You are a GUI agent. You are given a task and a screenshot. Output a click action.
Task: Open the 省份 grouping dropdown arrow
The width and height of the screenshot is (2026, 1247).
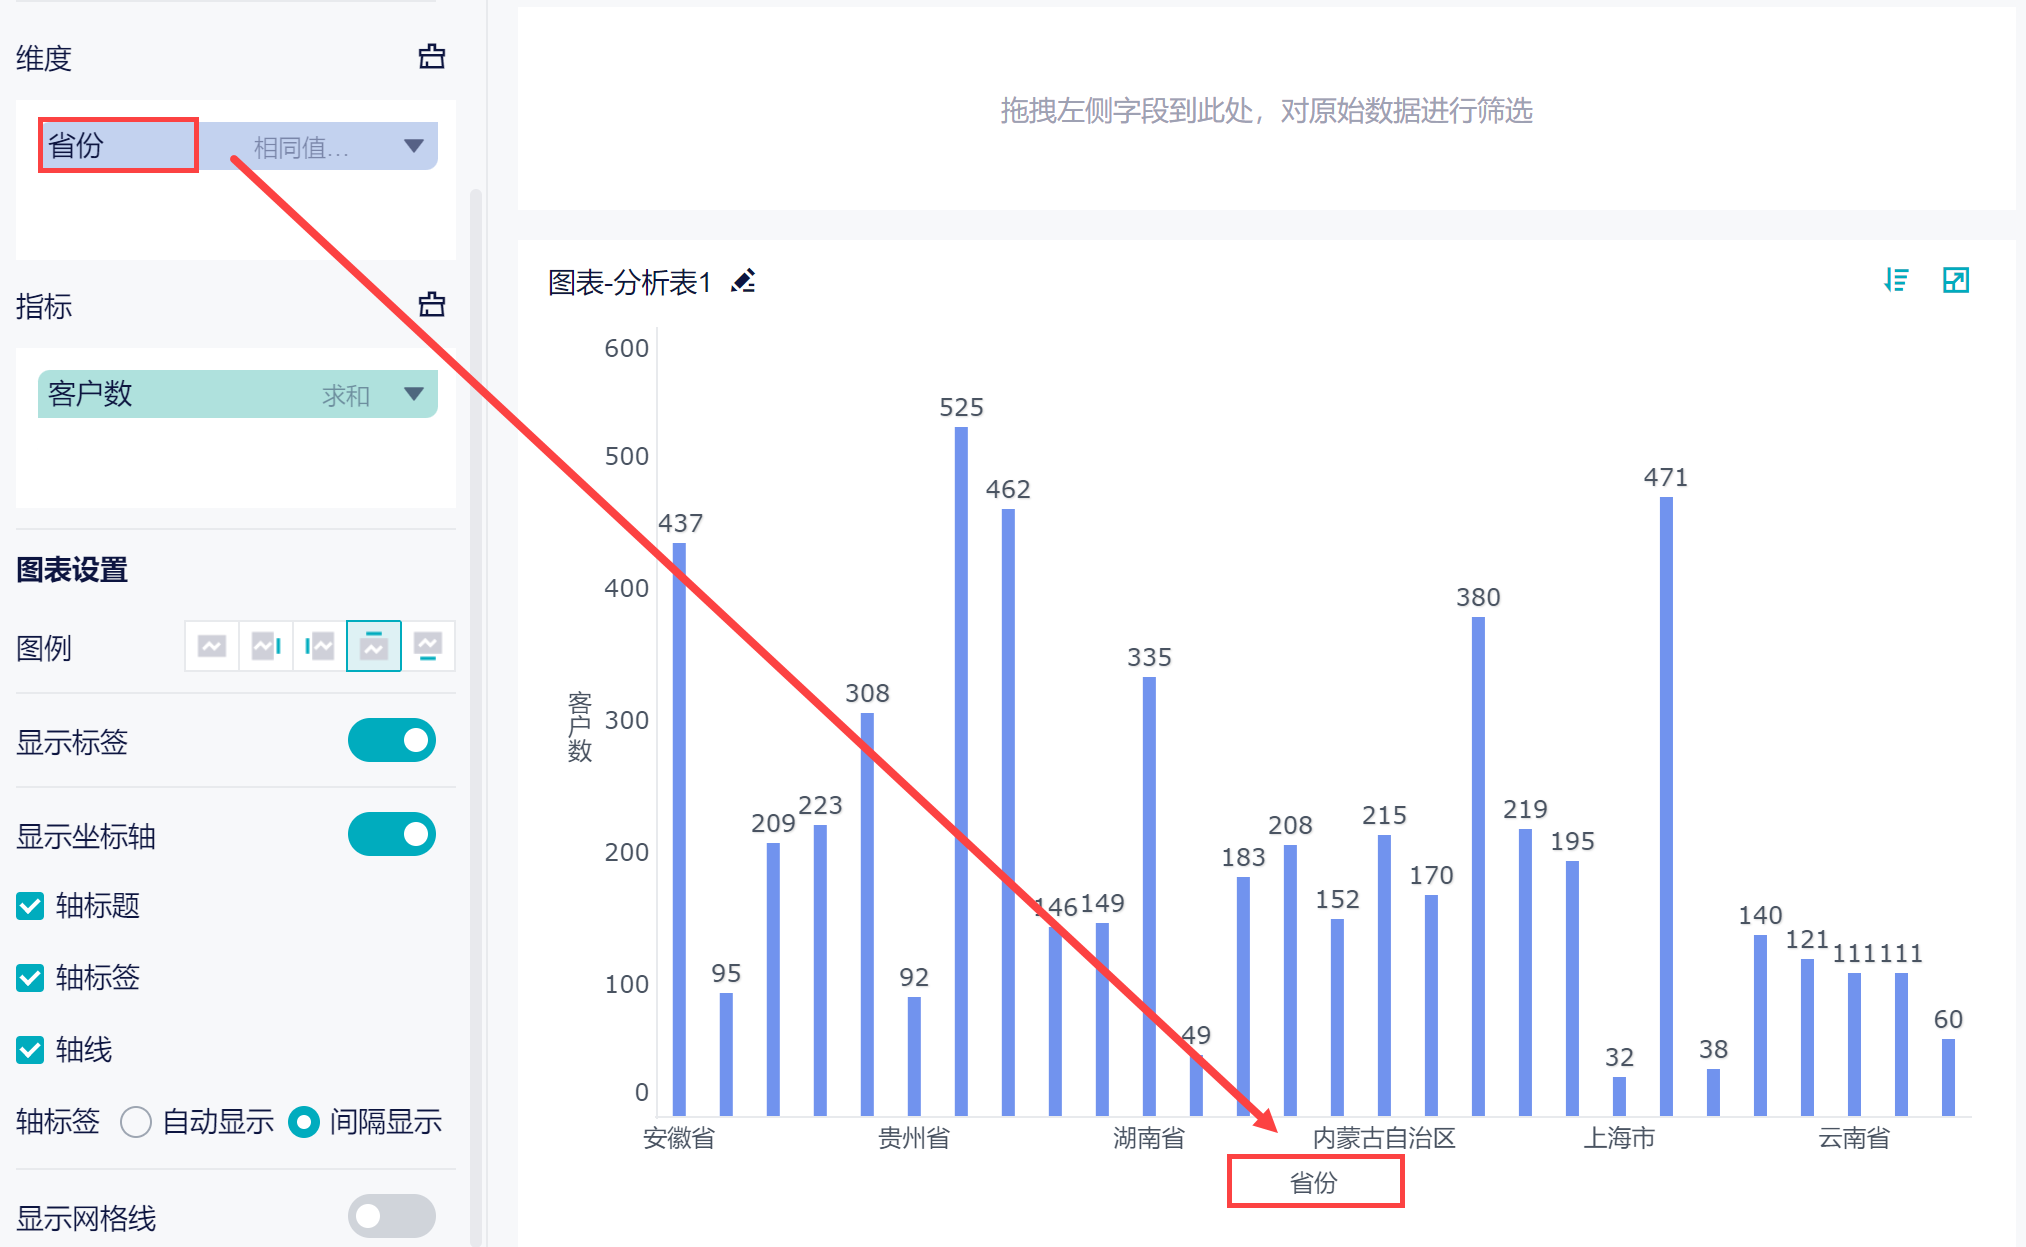[413, 146]
